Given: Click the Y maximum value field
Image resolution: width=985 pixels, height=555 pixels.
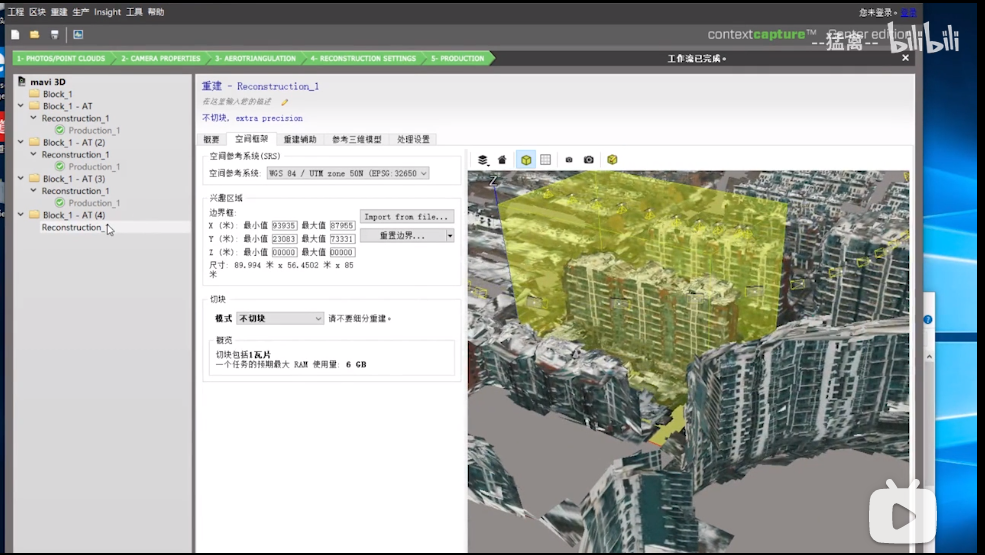Looking at the screenshot, I should click(342, 239).
